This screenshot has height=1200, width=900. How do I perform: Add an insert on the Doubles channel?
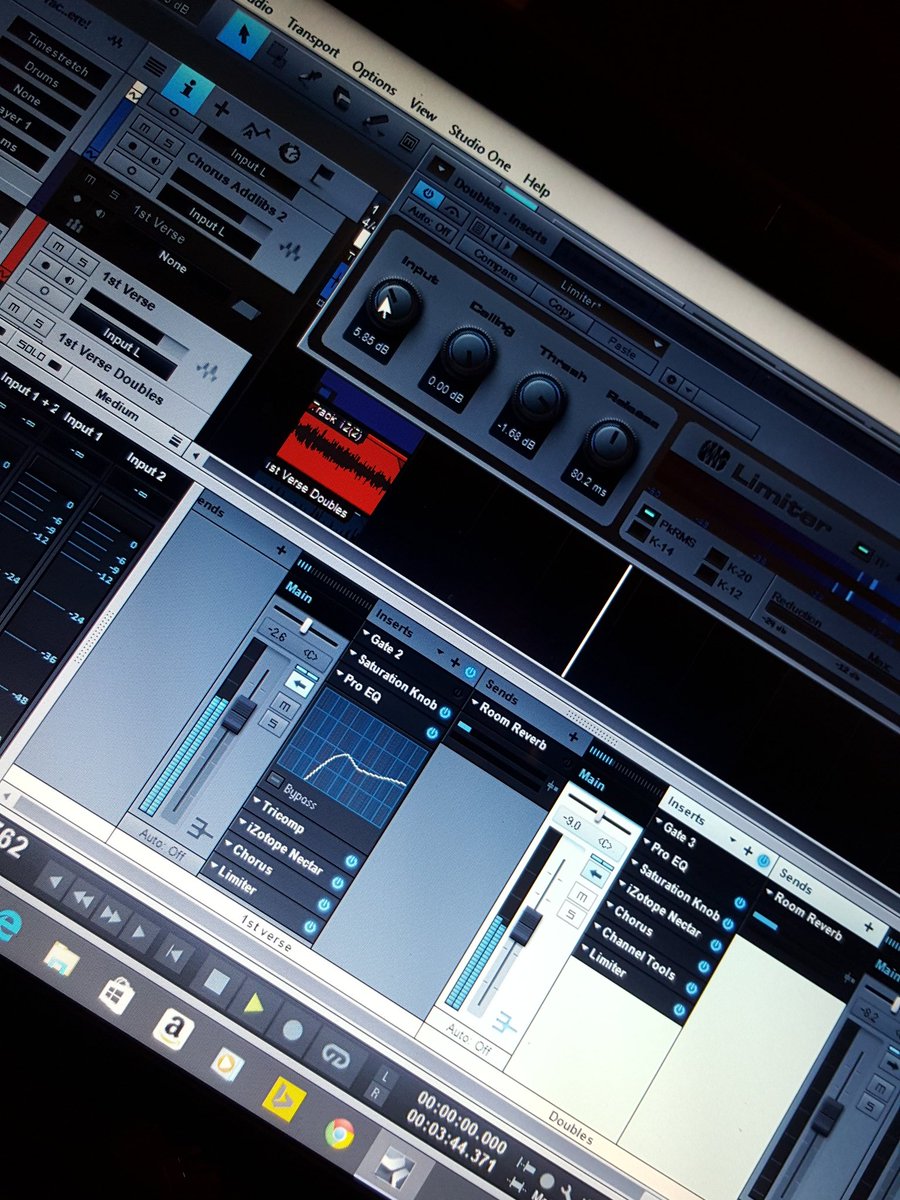point(747,851)
